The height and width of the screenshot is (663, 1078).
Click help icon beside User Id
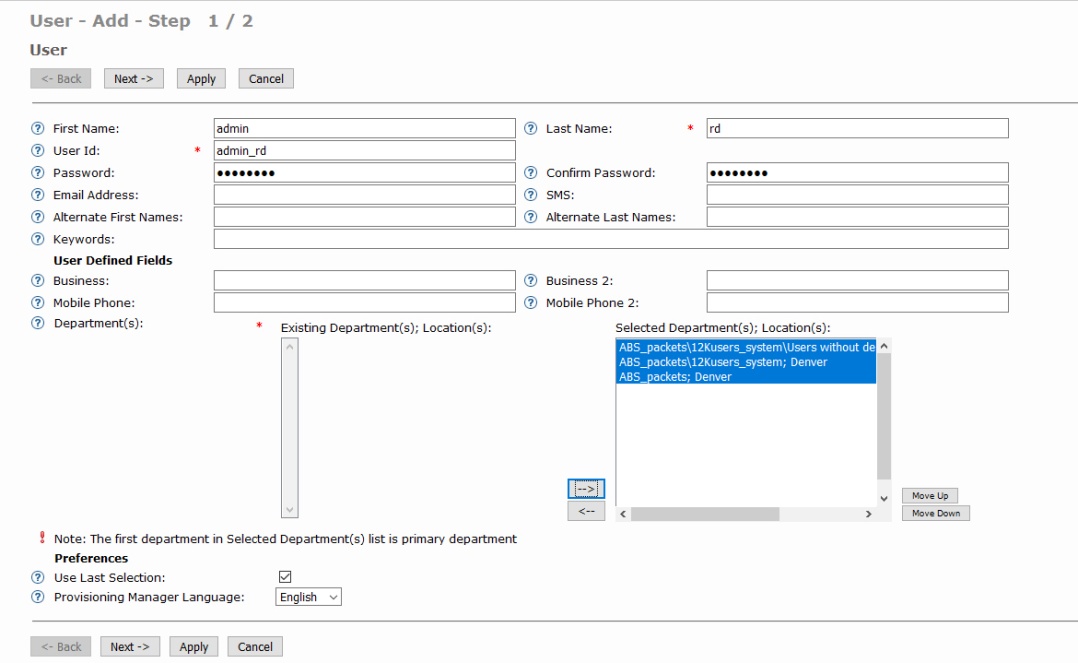(38, 151)
